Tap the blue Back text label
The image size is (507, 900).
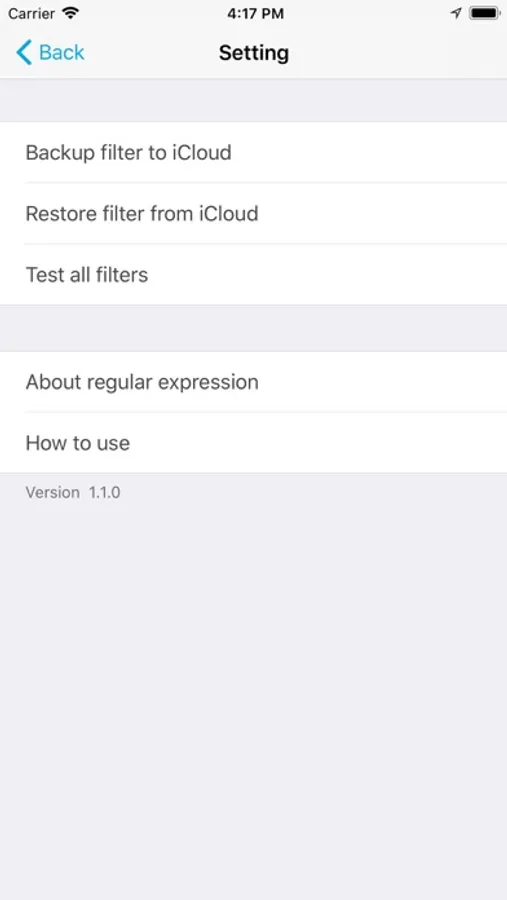tap(61, 53)
